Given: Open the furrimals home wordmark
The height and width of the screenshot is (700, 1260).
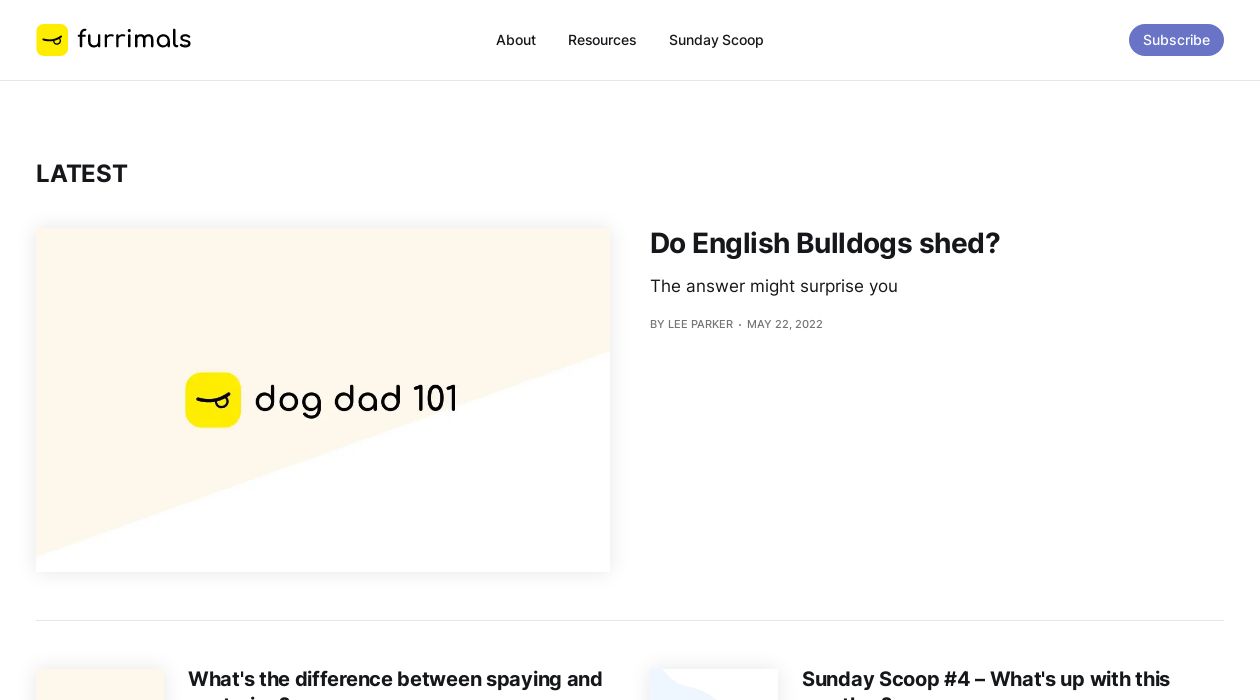Looking at the screenshot, I should click(134, 39).
